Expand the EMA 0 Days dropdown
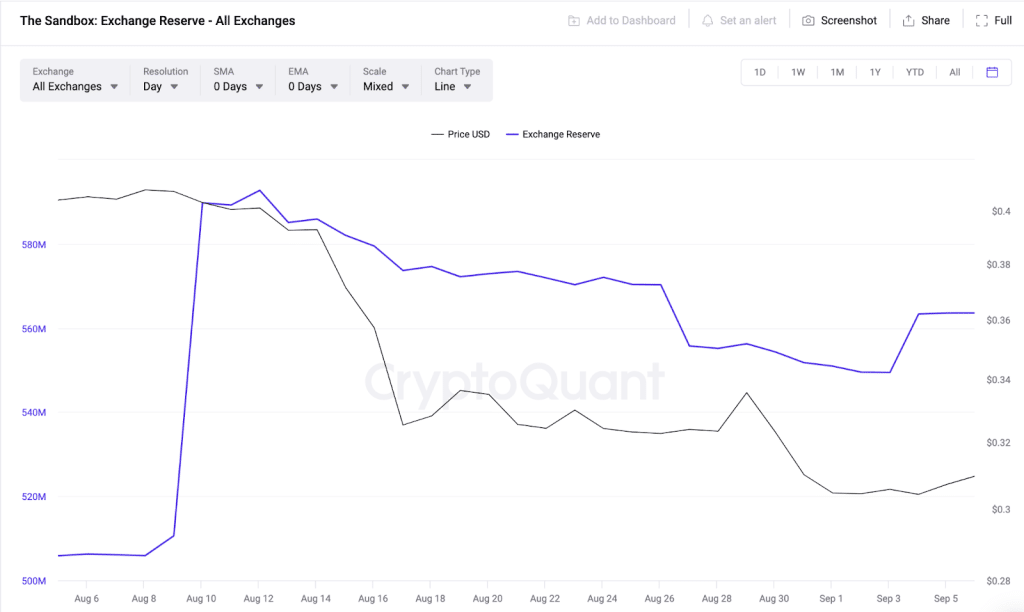The width and height of the screenshot is (1024, 612). (313, 80)
